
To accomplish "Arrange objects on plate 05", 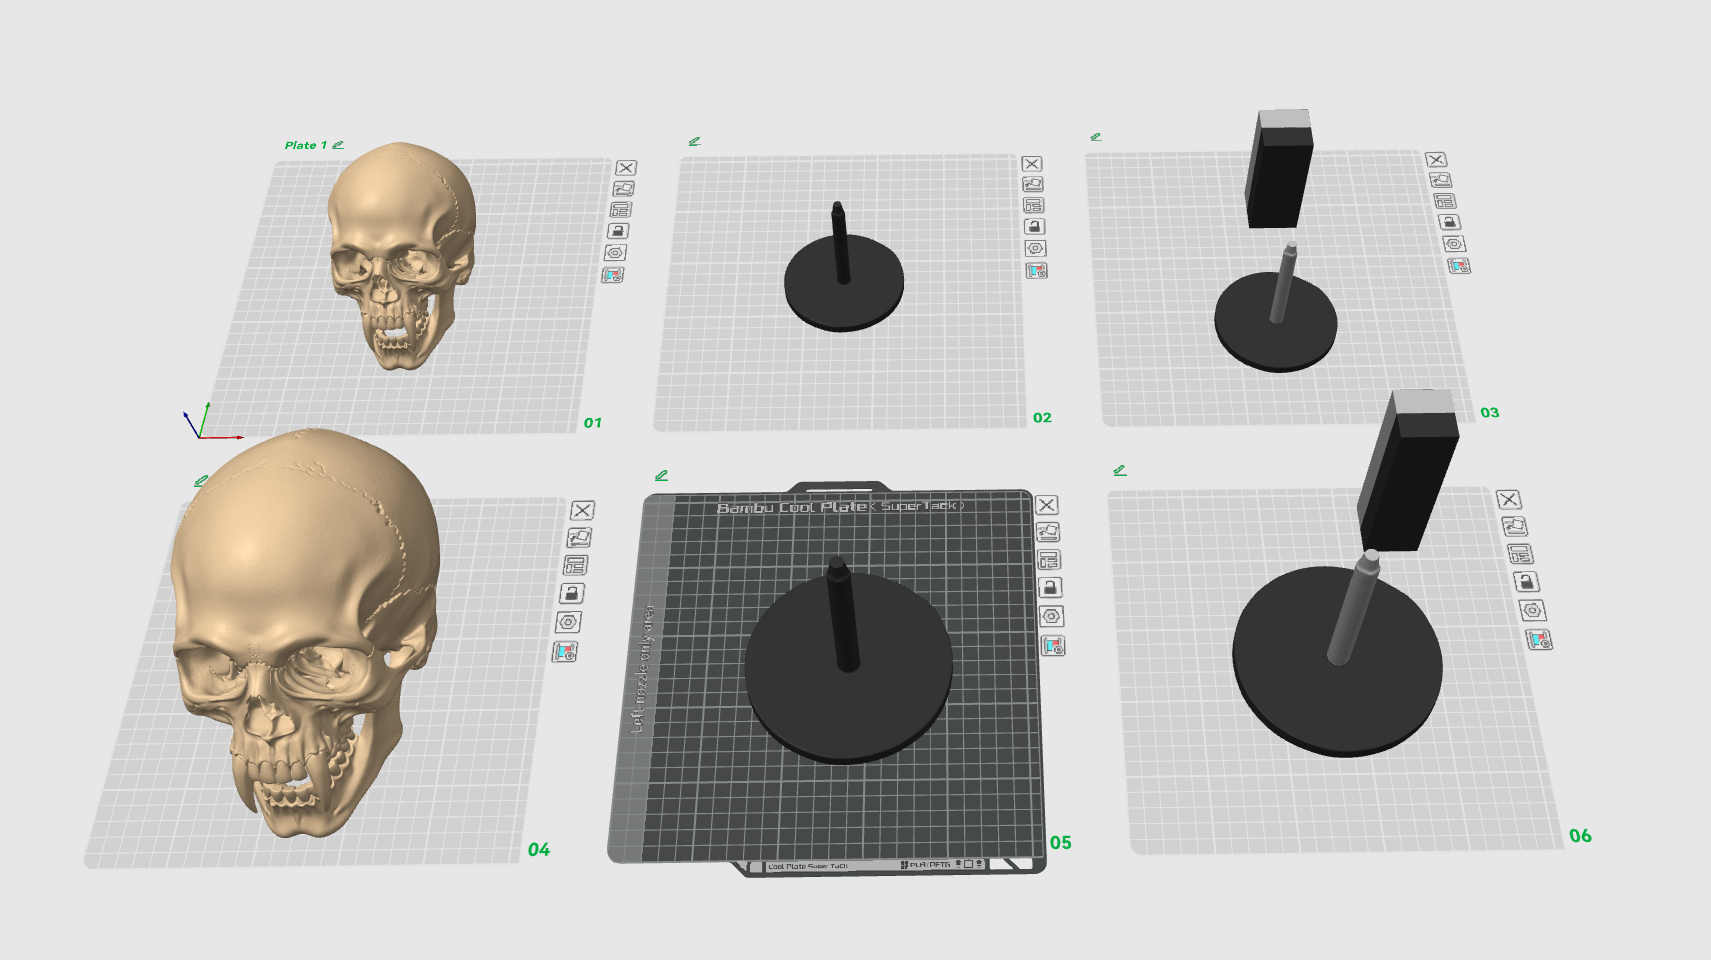I will (1048, 560).
